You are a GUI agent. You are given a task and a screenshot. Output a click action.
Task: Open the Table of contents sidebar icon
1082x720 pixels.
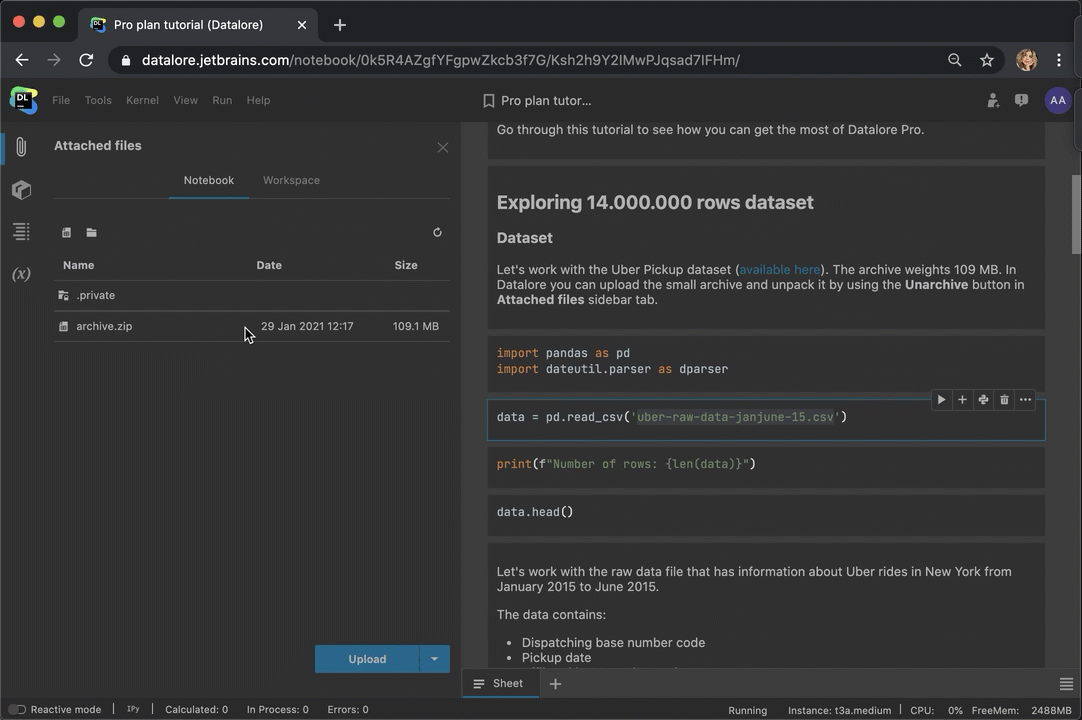[21, 231]
